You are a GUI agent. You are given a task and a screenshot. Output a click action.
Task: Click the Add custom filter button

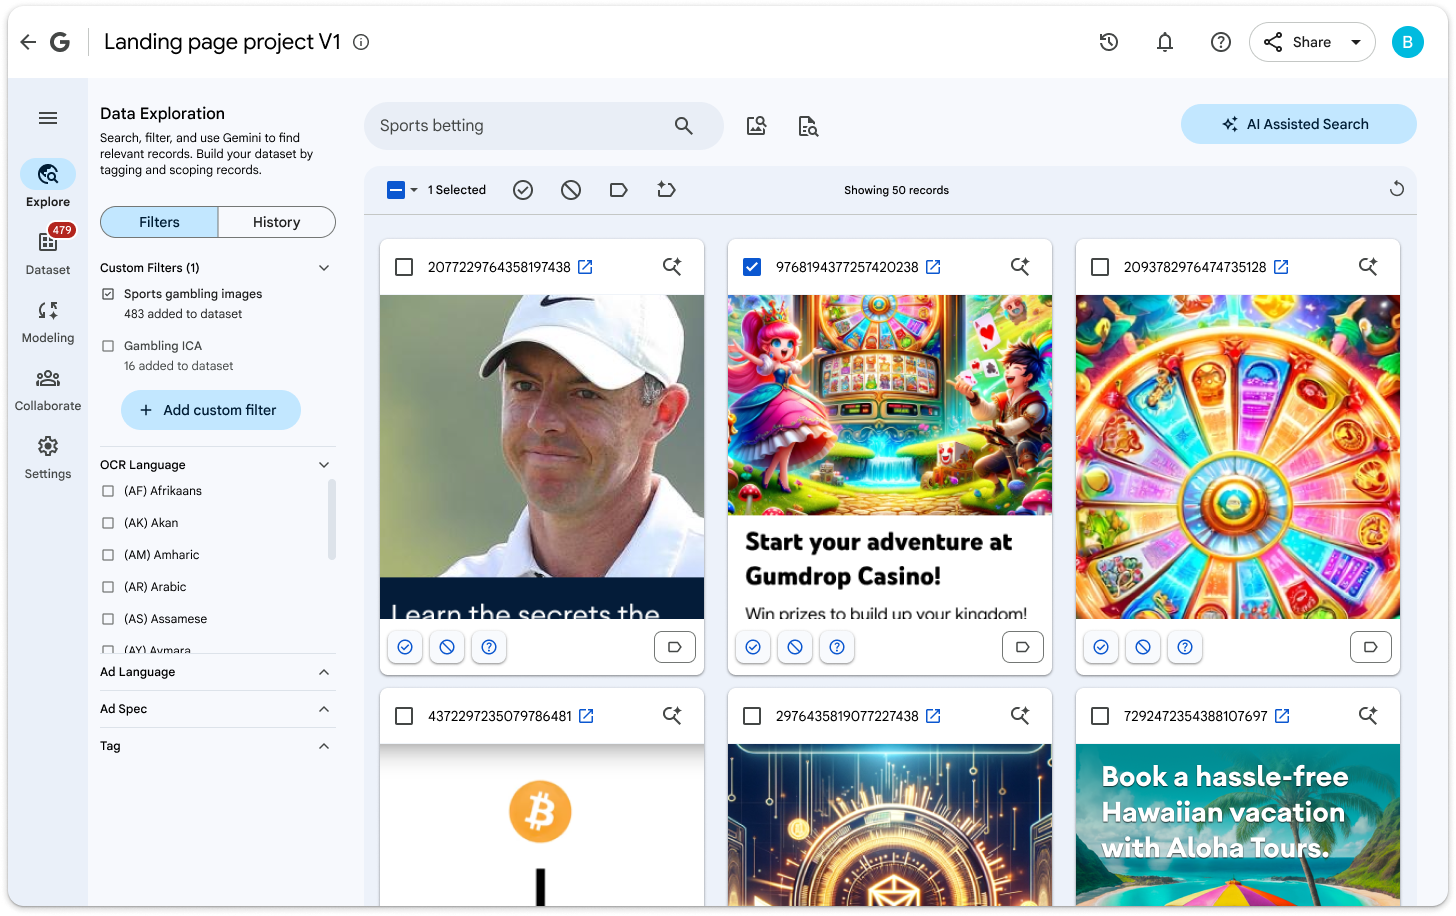coord(211,410)
